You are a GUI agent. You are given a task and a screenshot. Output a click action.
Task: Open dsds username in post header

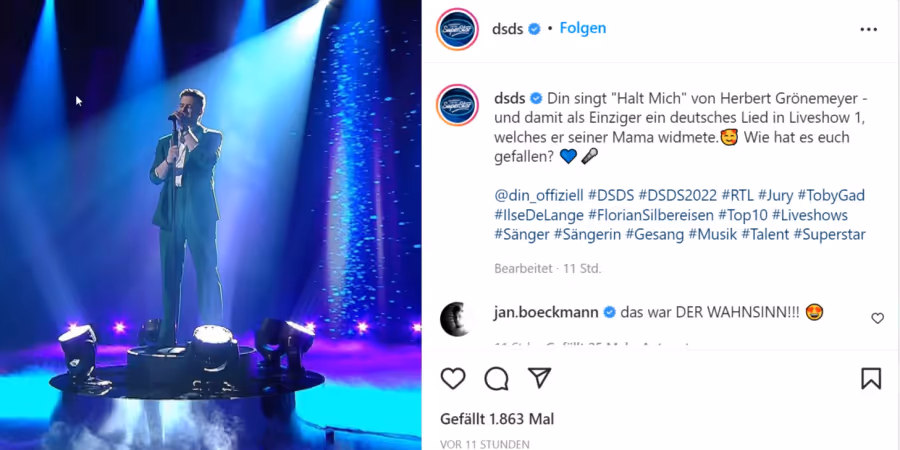point(507,29)
